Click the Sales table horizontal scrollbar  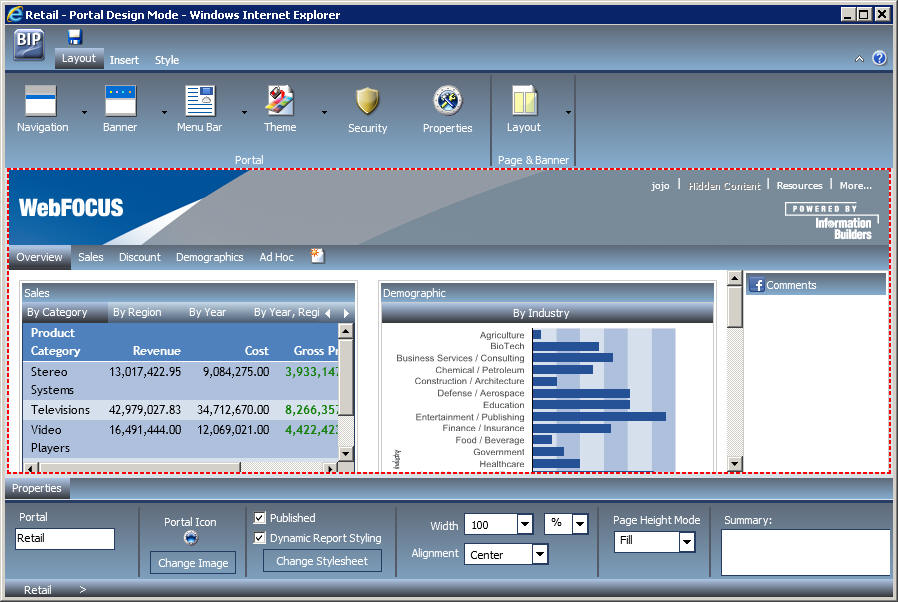180,467
